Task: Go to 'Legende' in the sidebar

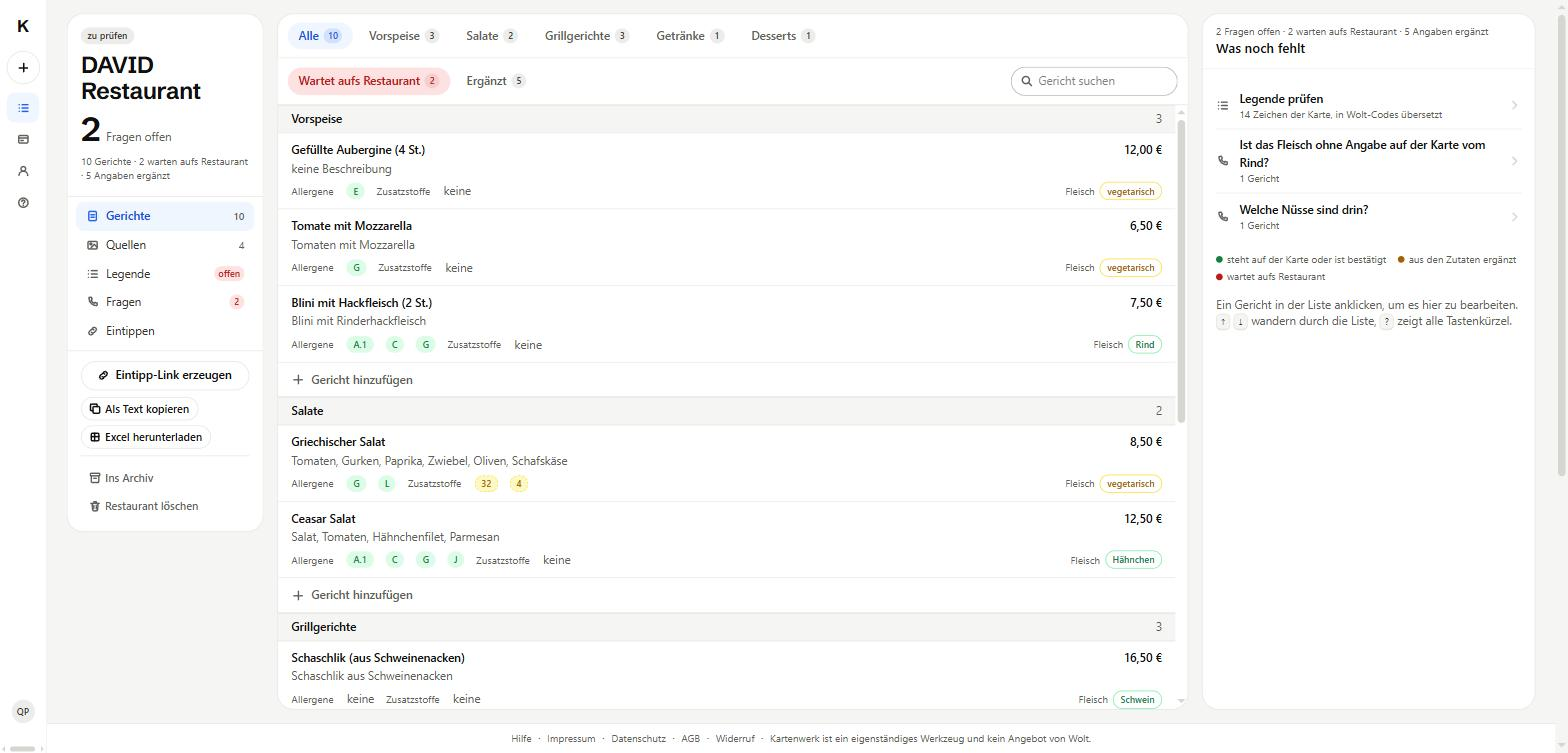Action: (x=165, y=274)
